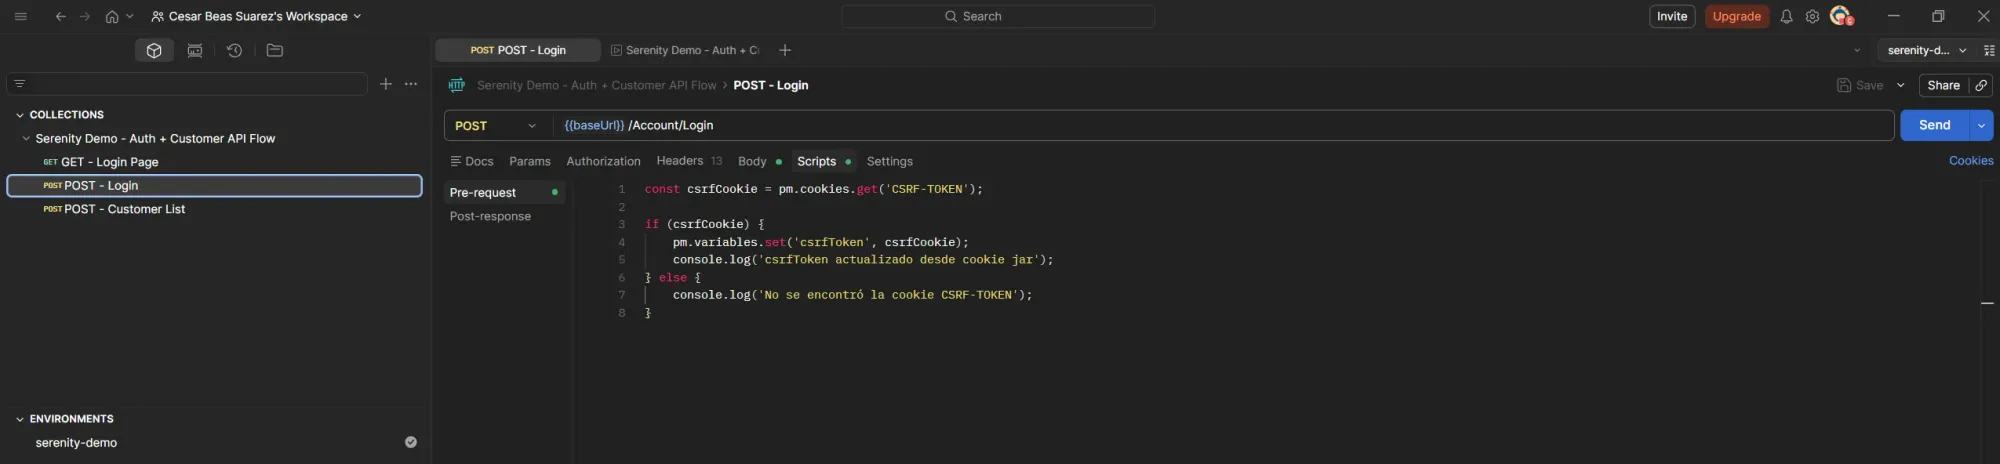
Task: Open the hamburger main menu
Action: pyautogui.click(x=20, y=16)
